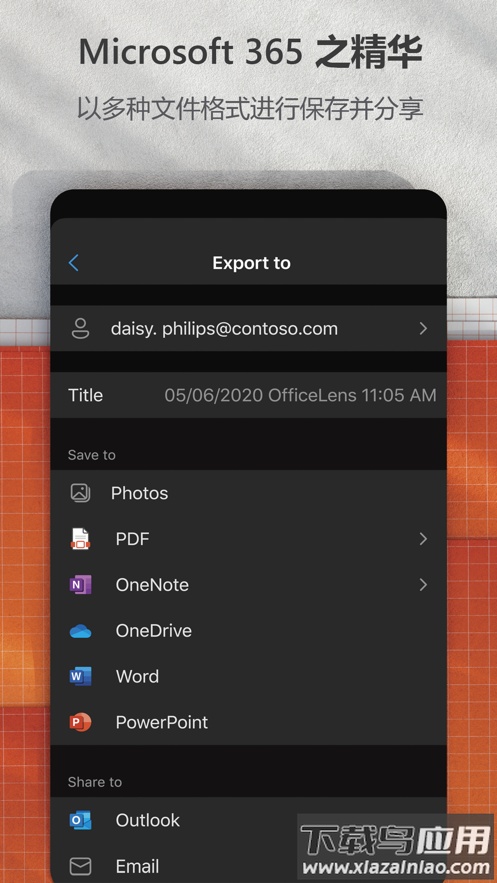Save to OneDrive option

[248, 631]
